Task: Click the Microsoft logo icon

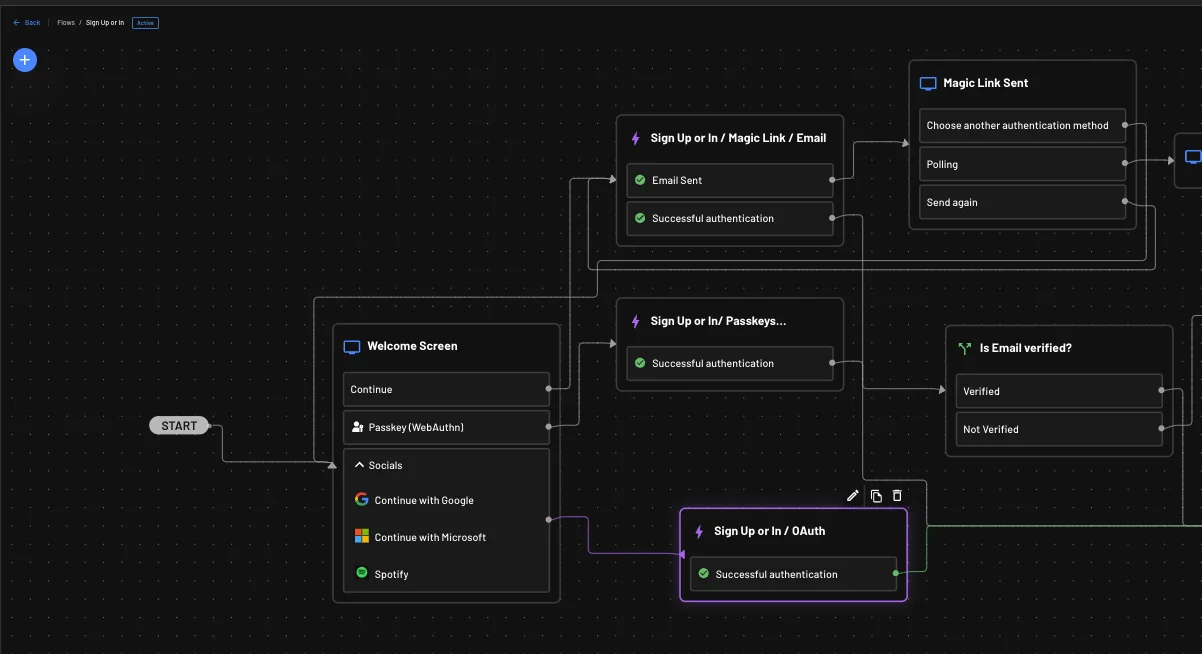Action: 362,536
